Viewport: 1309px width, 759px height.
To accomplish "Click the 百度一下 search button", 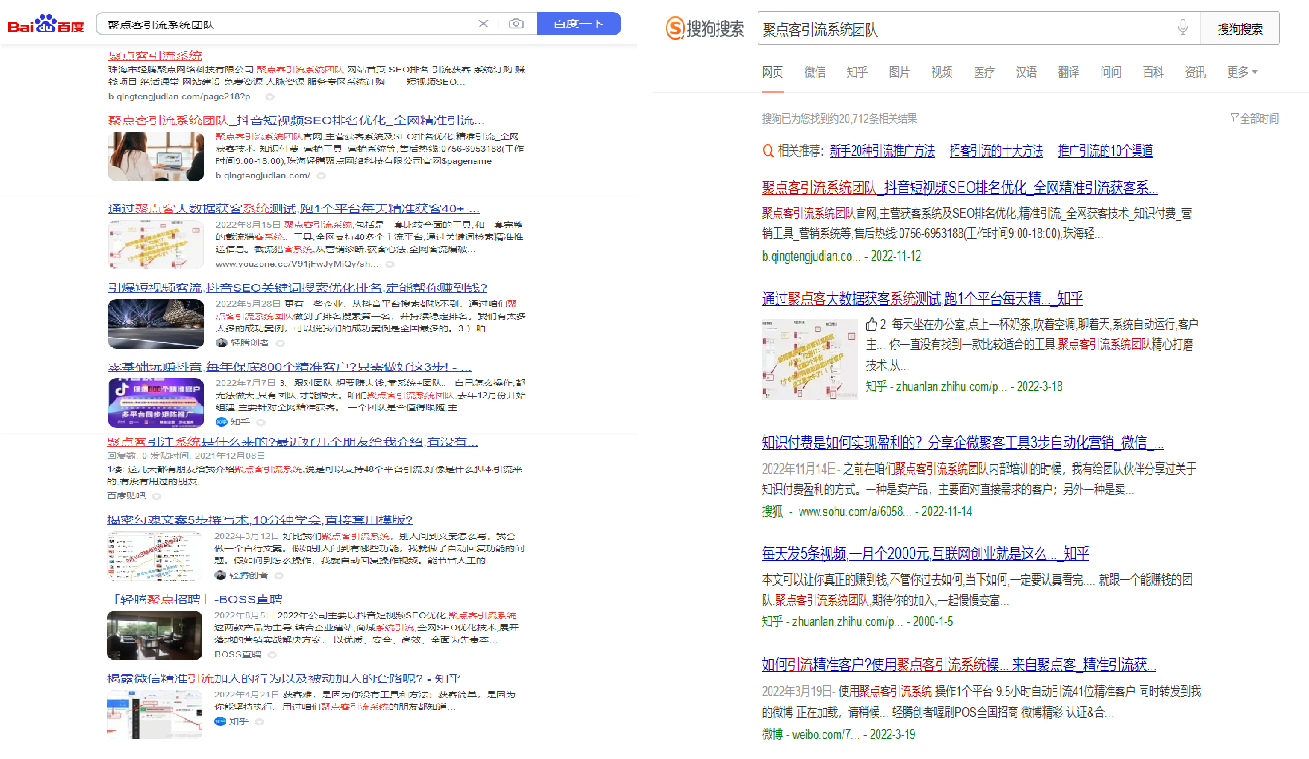I will (579, 23).
